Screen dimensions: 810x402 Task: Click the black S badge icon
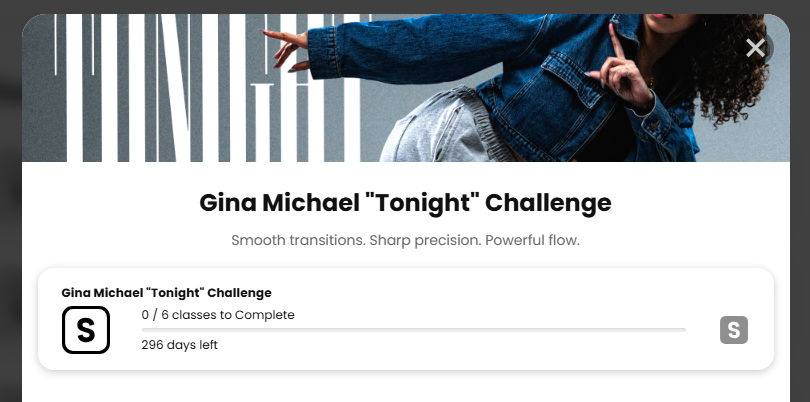click(86, 330)
